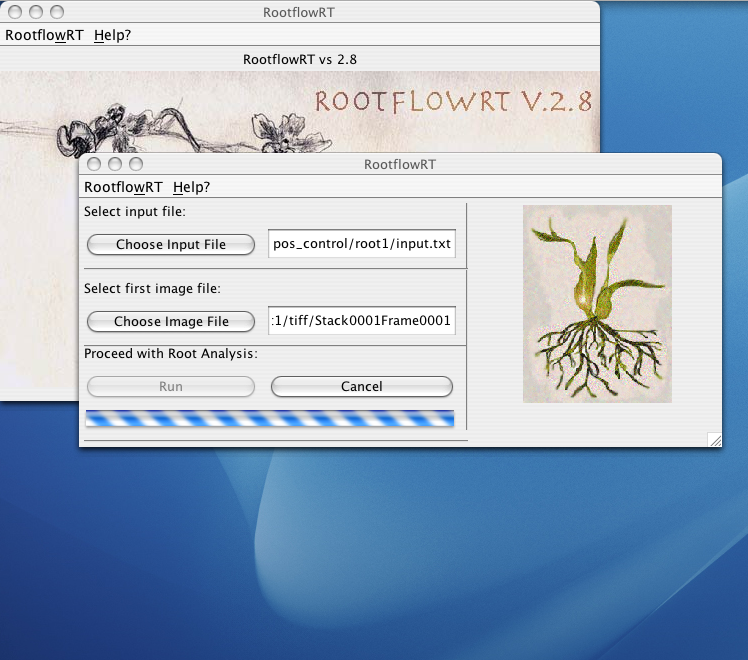This screenshot has height=660, width=748.
Task: Open the Help? menu in the background window
Action: click(112, 35)
